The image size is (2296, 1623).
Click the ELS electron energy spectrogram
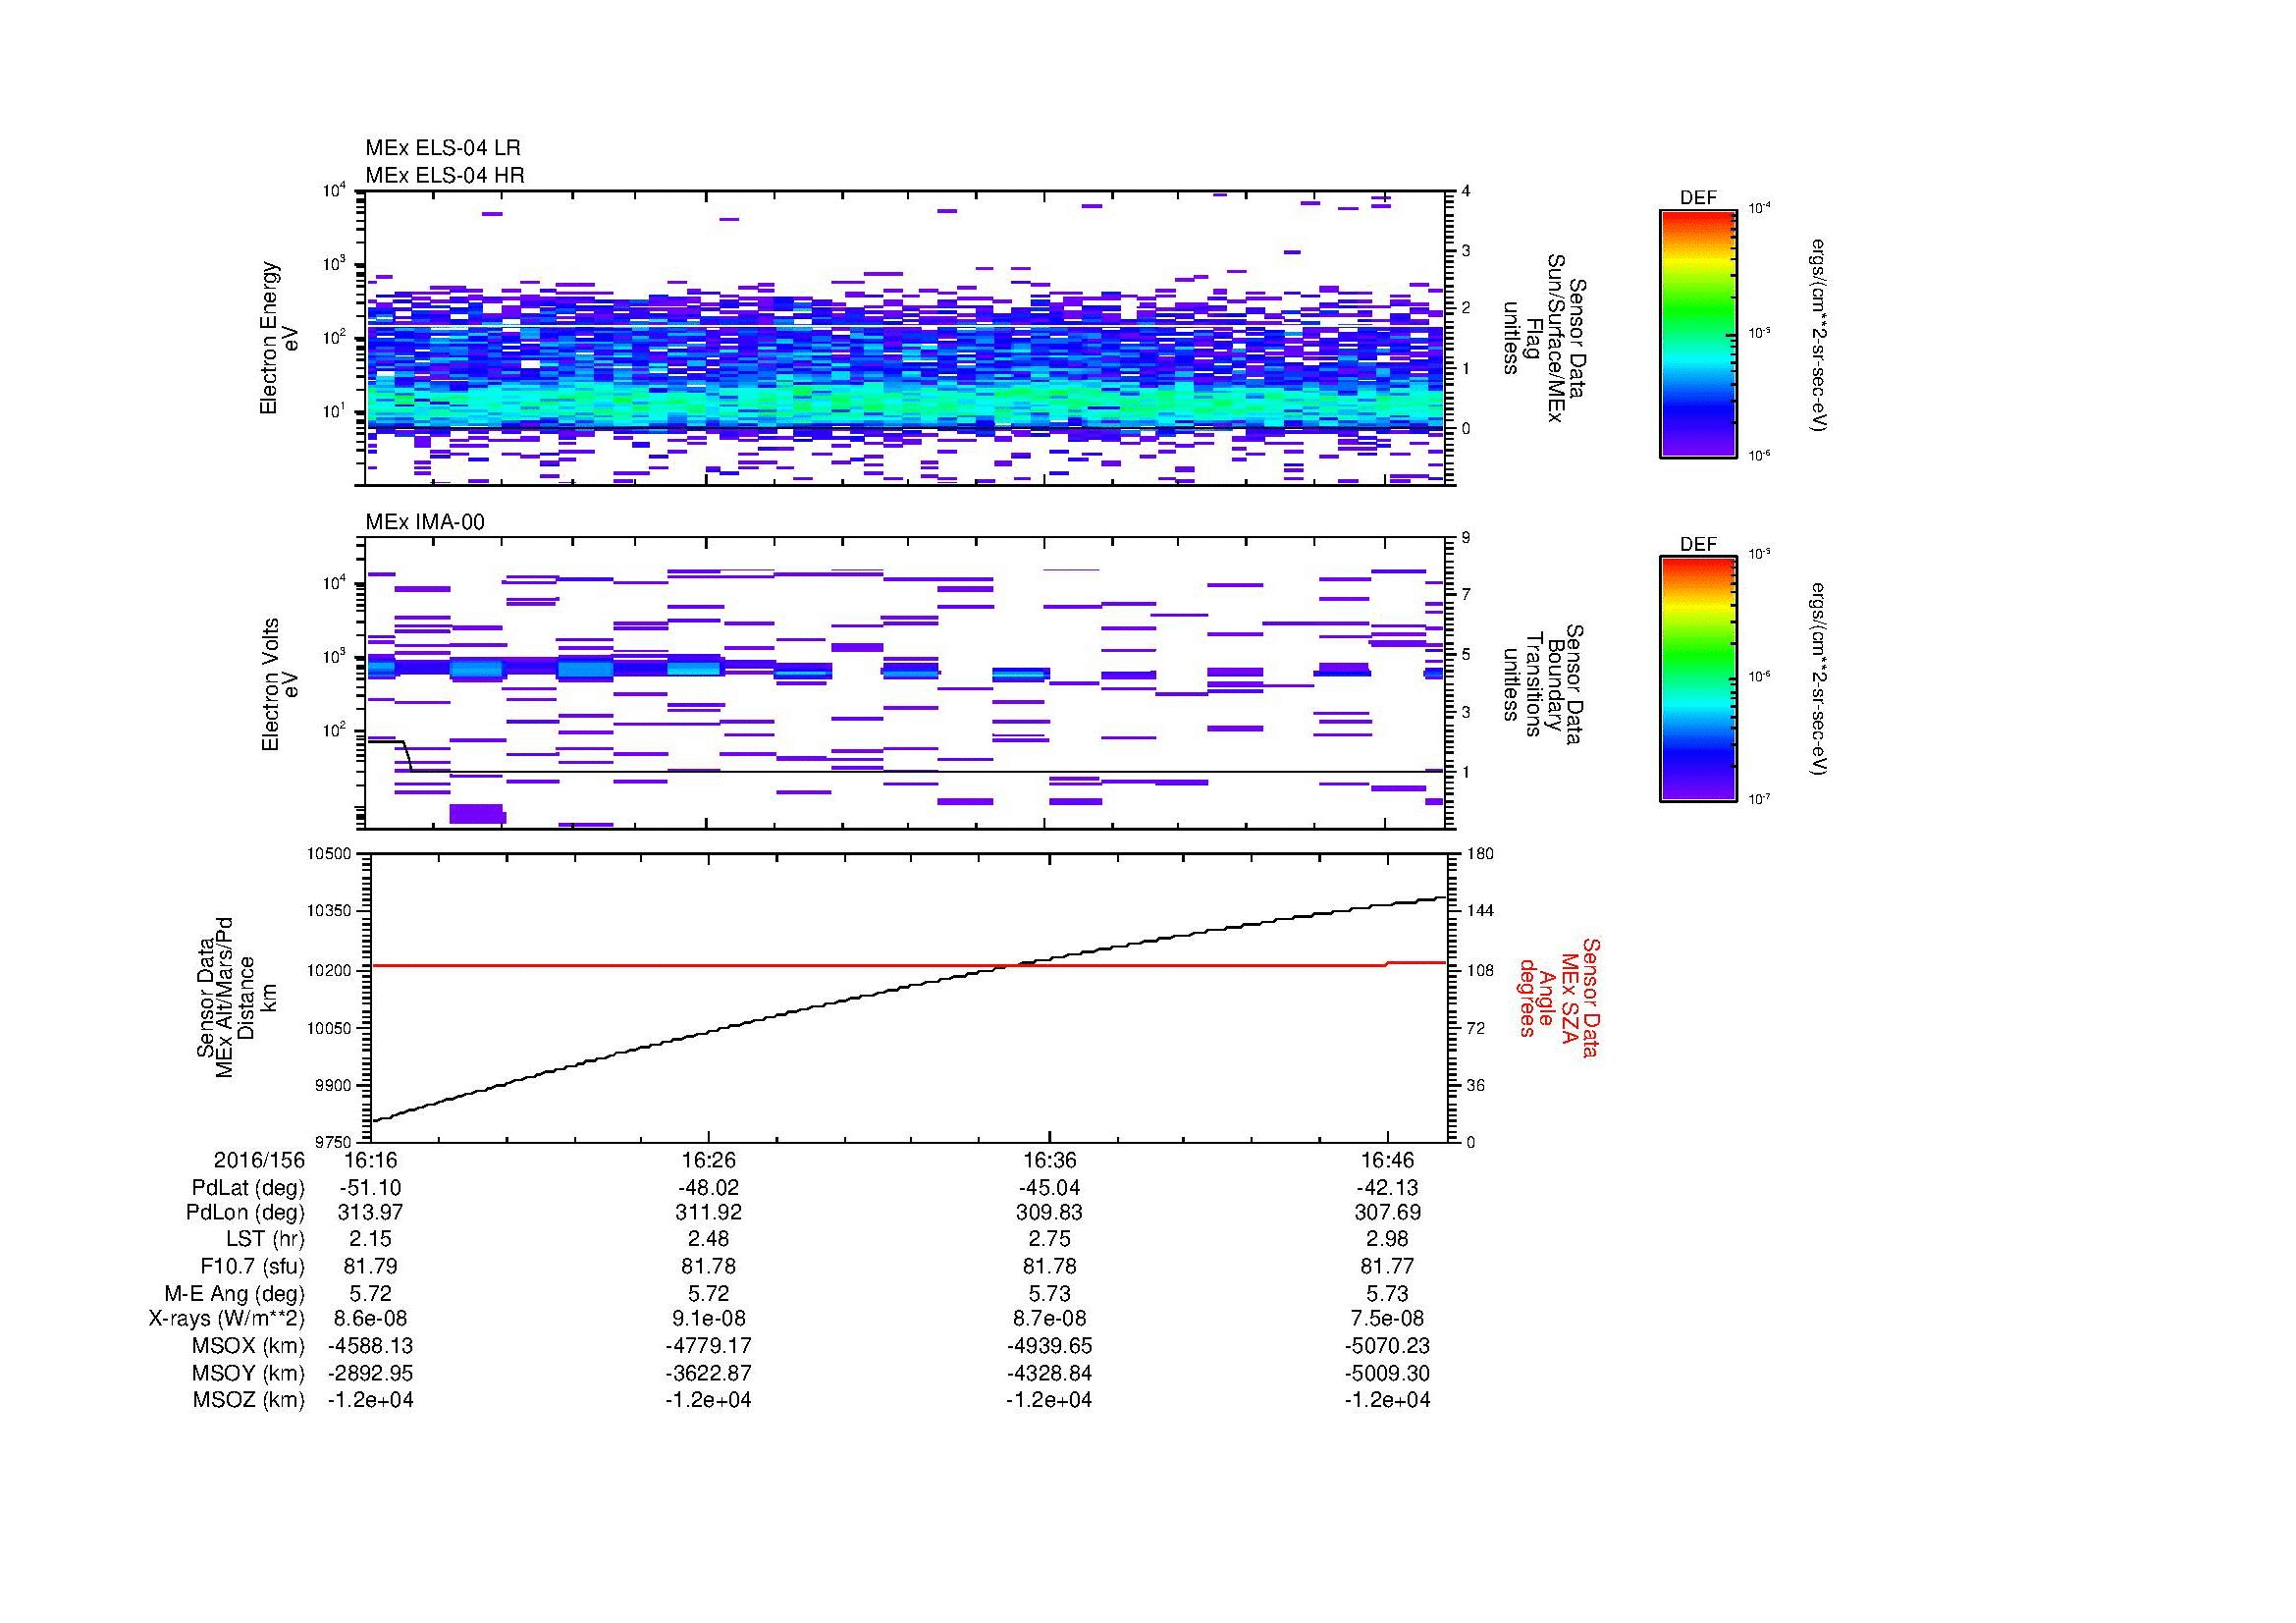(906, 338)
